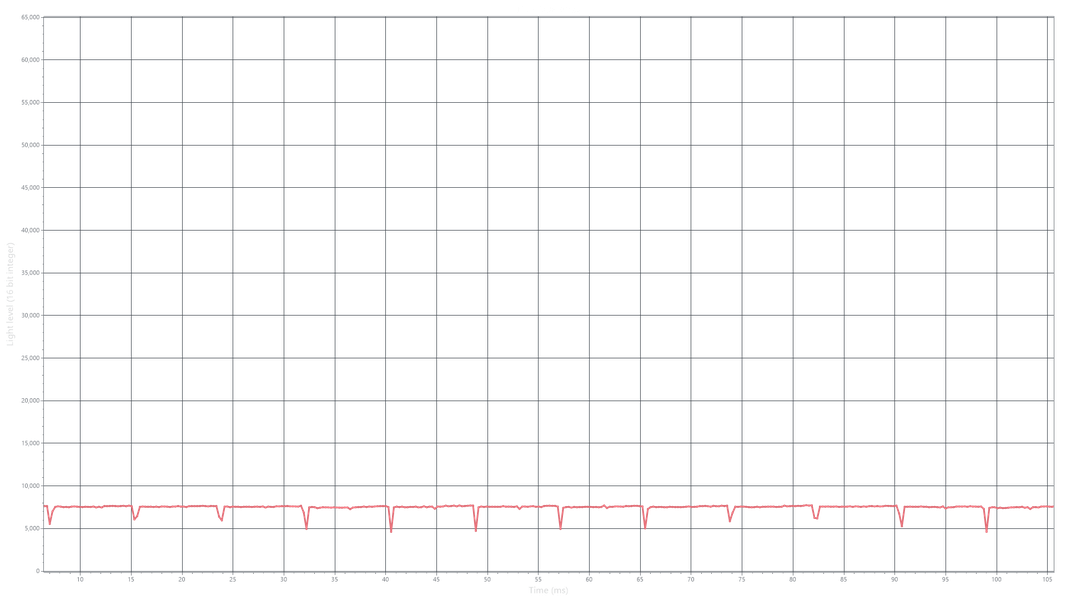Click the 20,000 light level tick label
This screenshot has height=600, width=1066.
click(31, 401)
